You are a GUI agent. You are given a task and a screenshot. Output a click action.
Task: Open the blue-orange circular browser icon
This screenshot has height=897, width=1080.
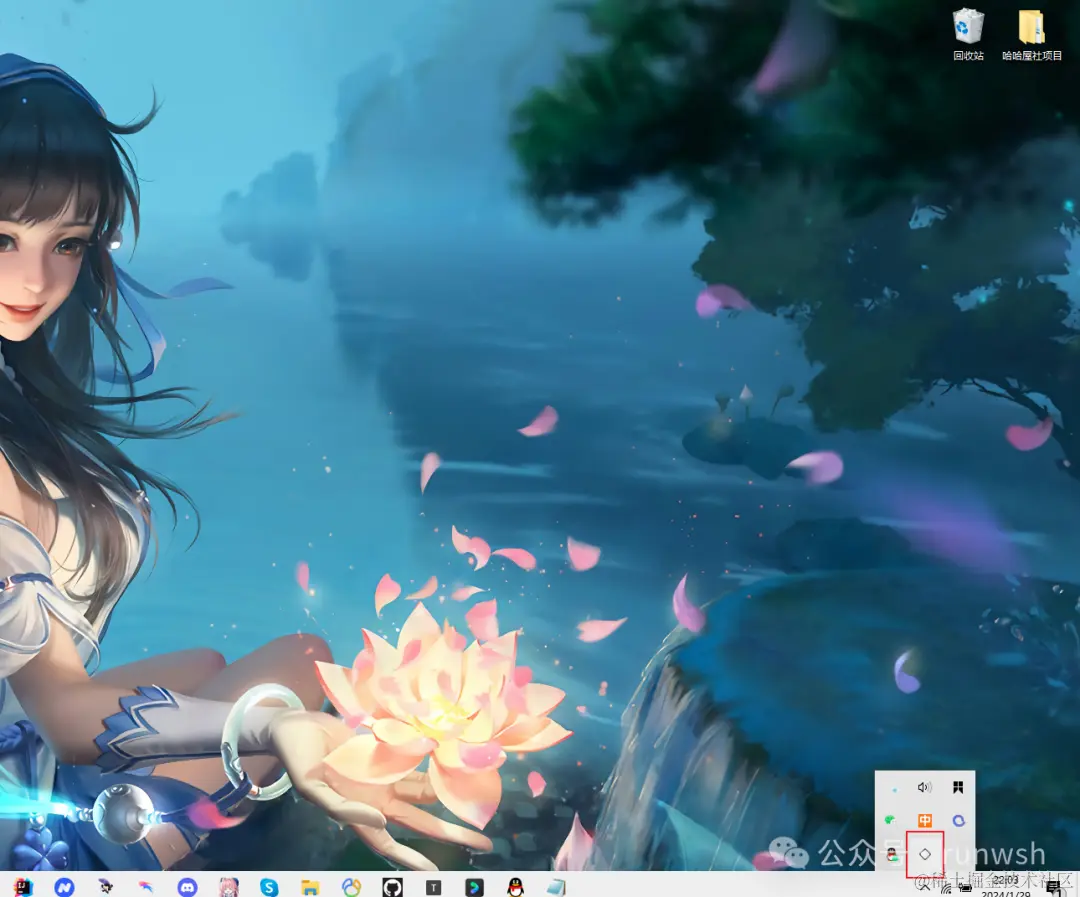click(351, 887)
